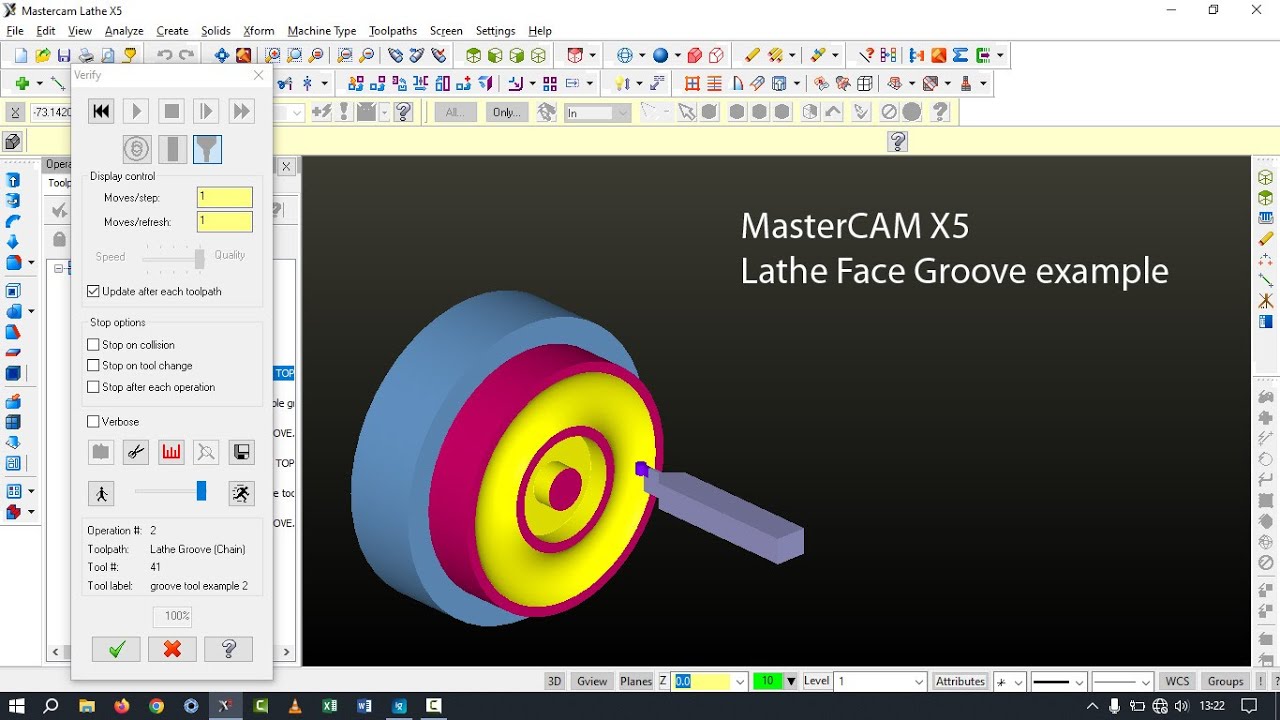The image size is (1280, 720).
Task: Click the Moves/step input field
Action: click(x=225, y=197)
